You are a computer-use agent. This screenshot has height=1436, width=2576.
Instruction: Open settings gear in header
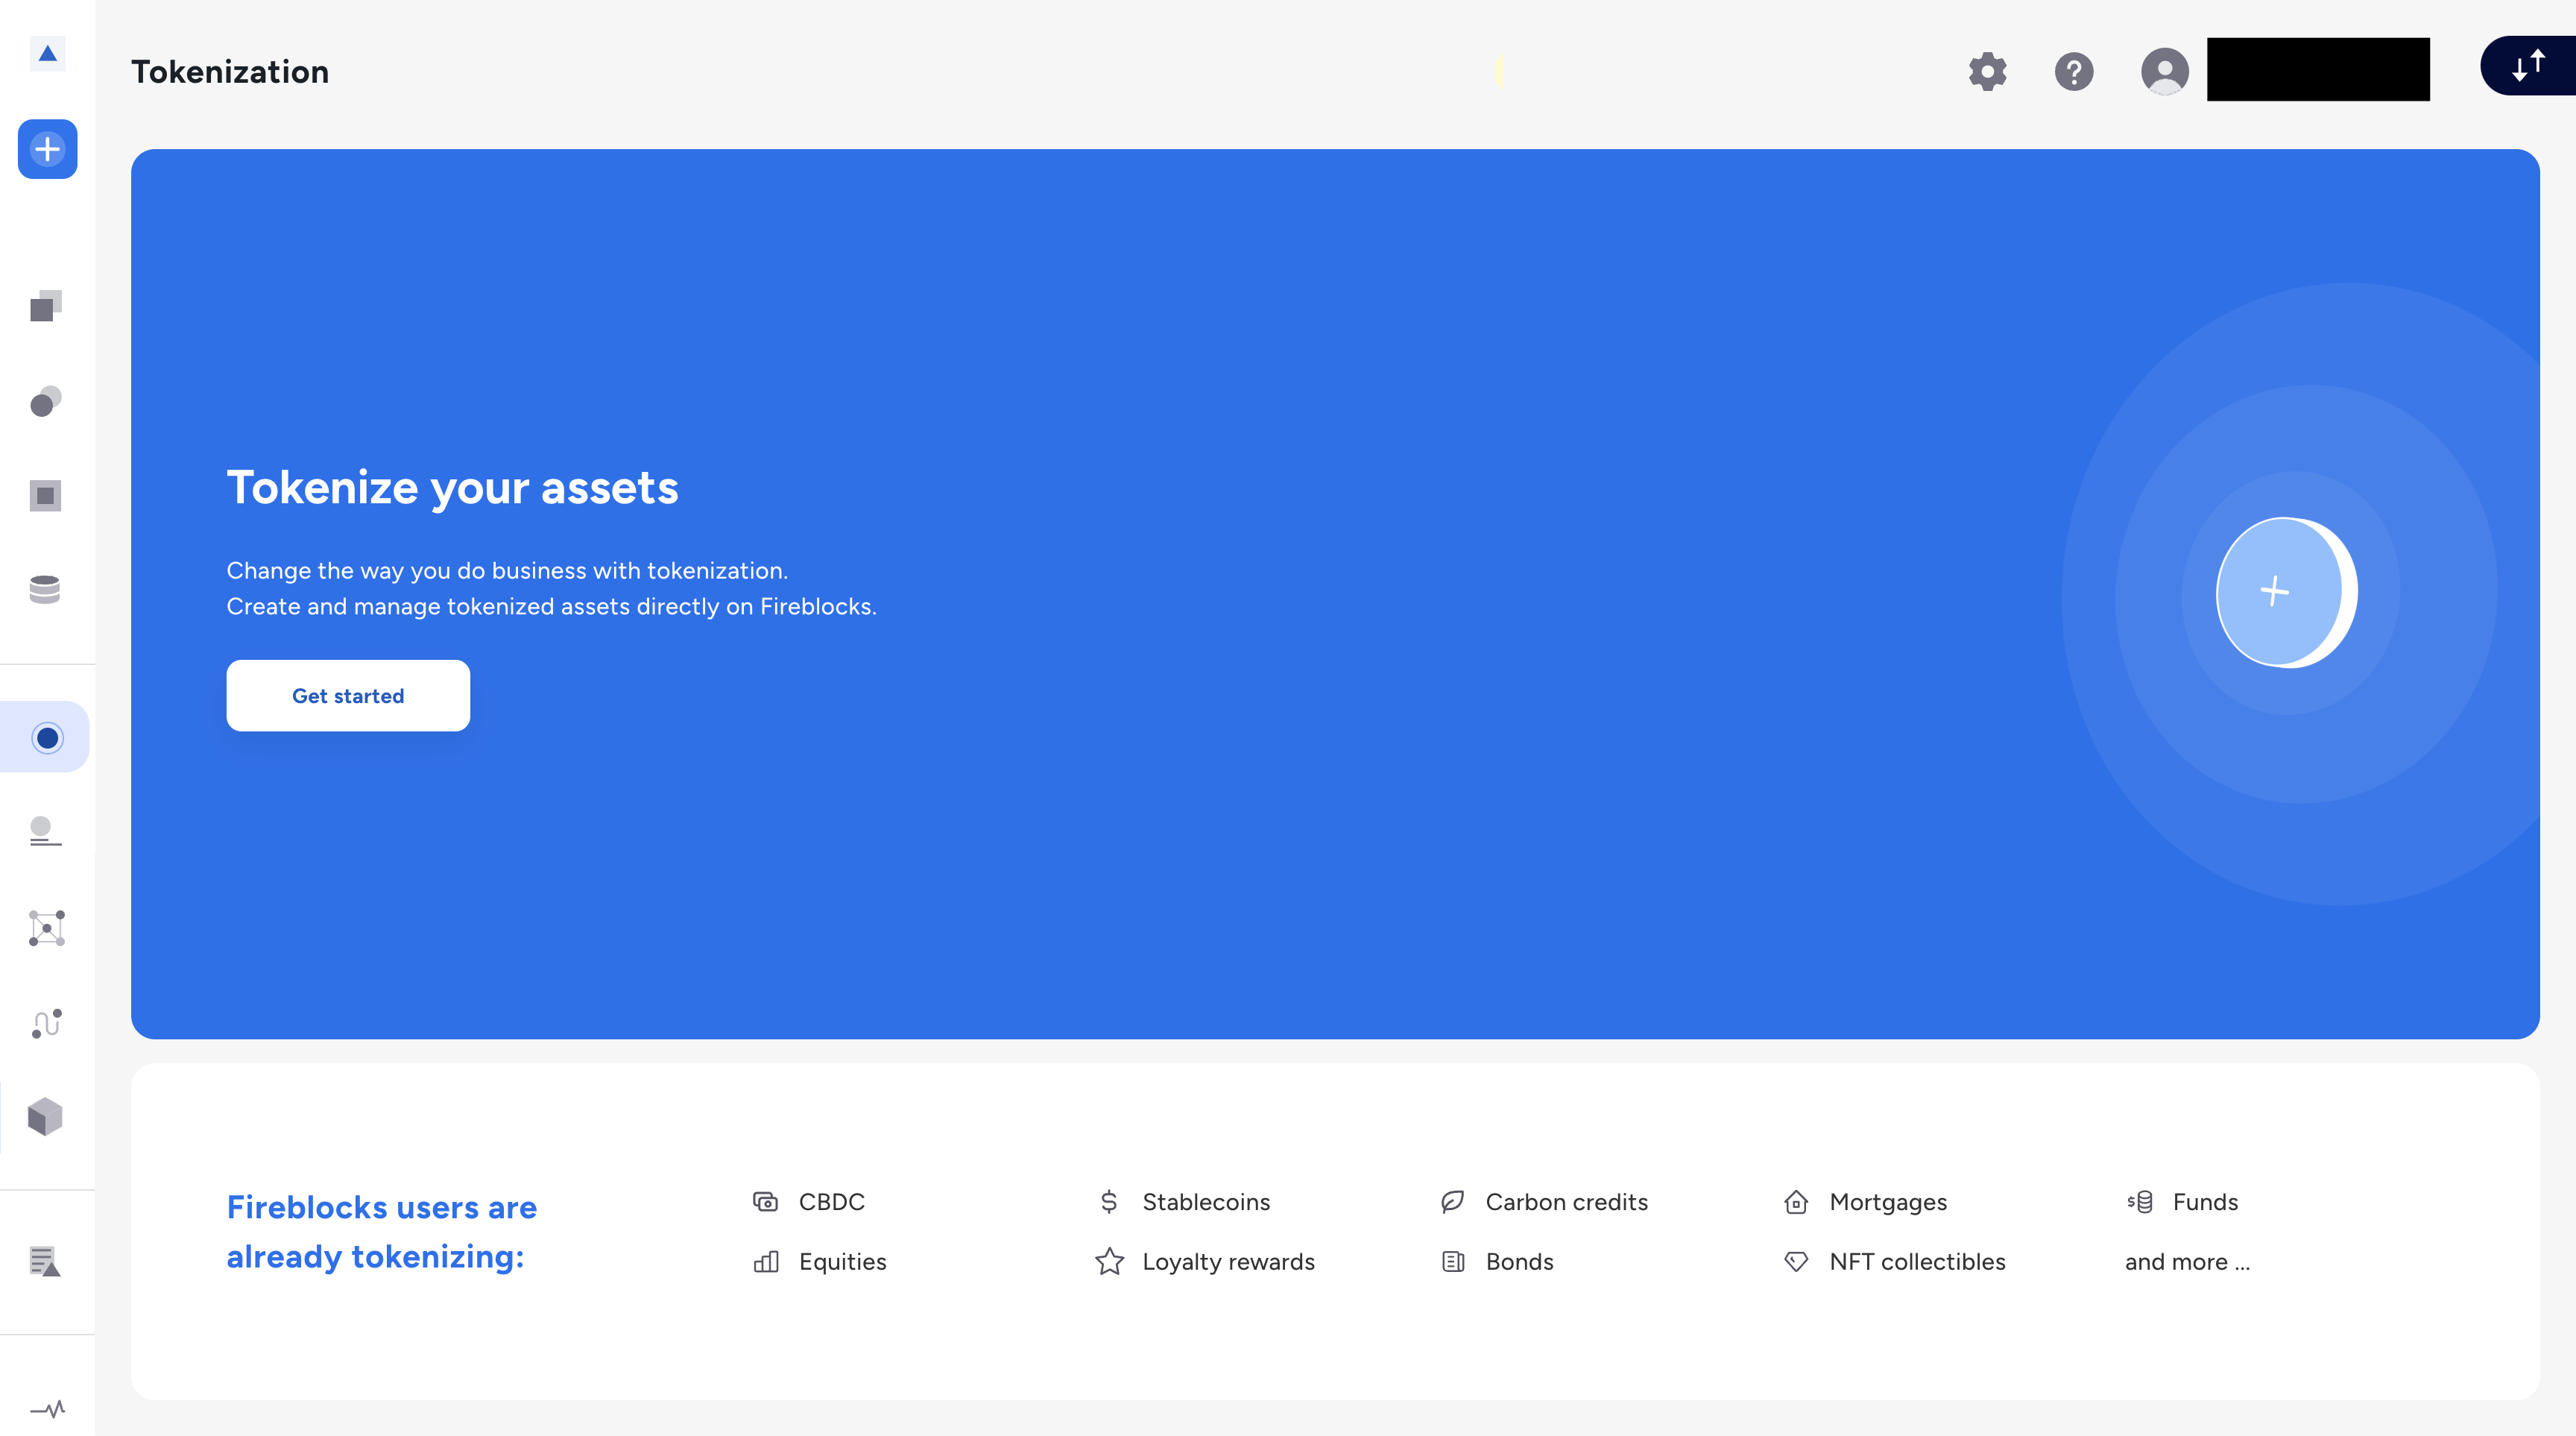pos(1987,72)
